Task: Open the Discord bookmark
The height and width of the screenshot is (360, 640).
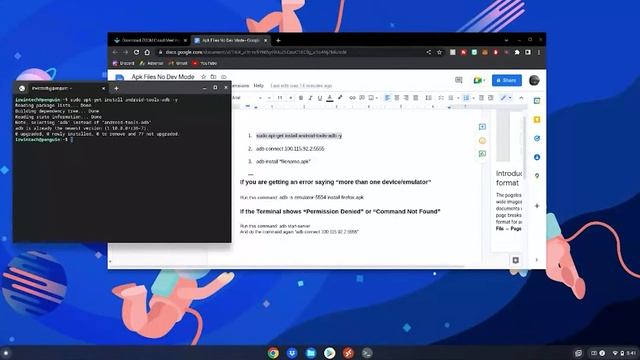Action: pyautogui.click(x=123, y=63)
